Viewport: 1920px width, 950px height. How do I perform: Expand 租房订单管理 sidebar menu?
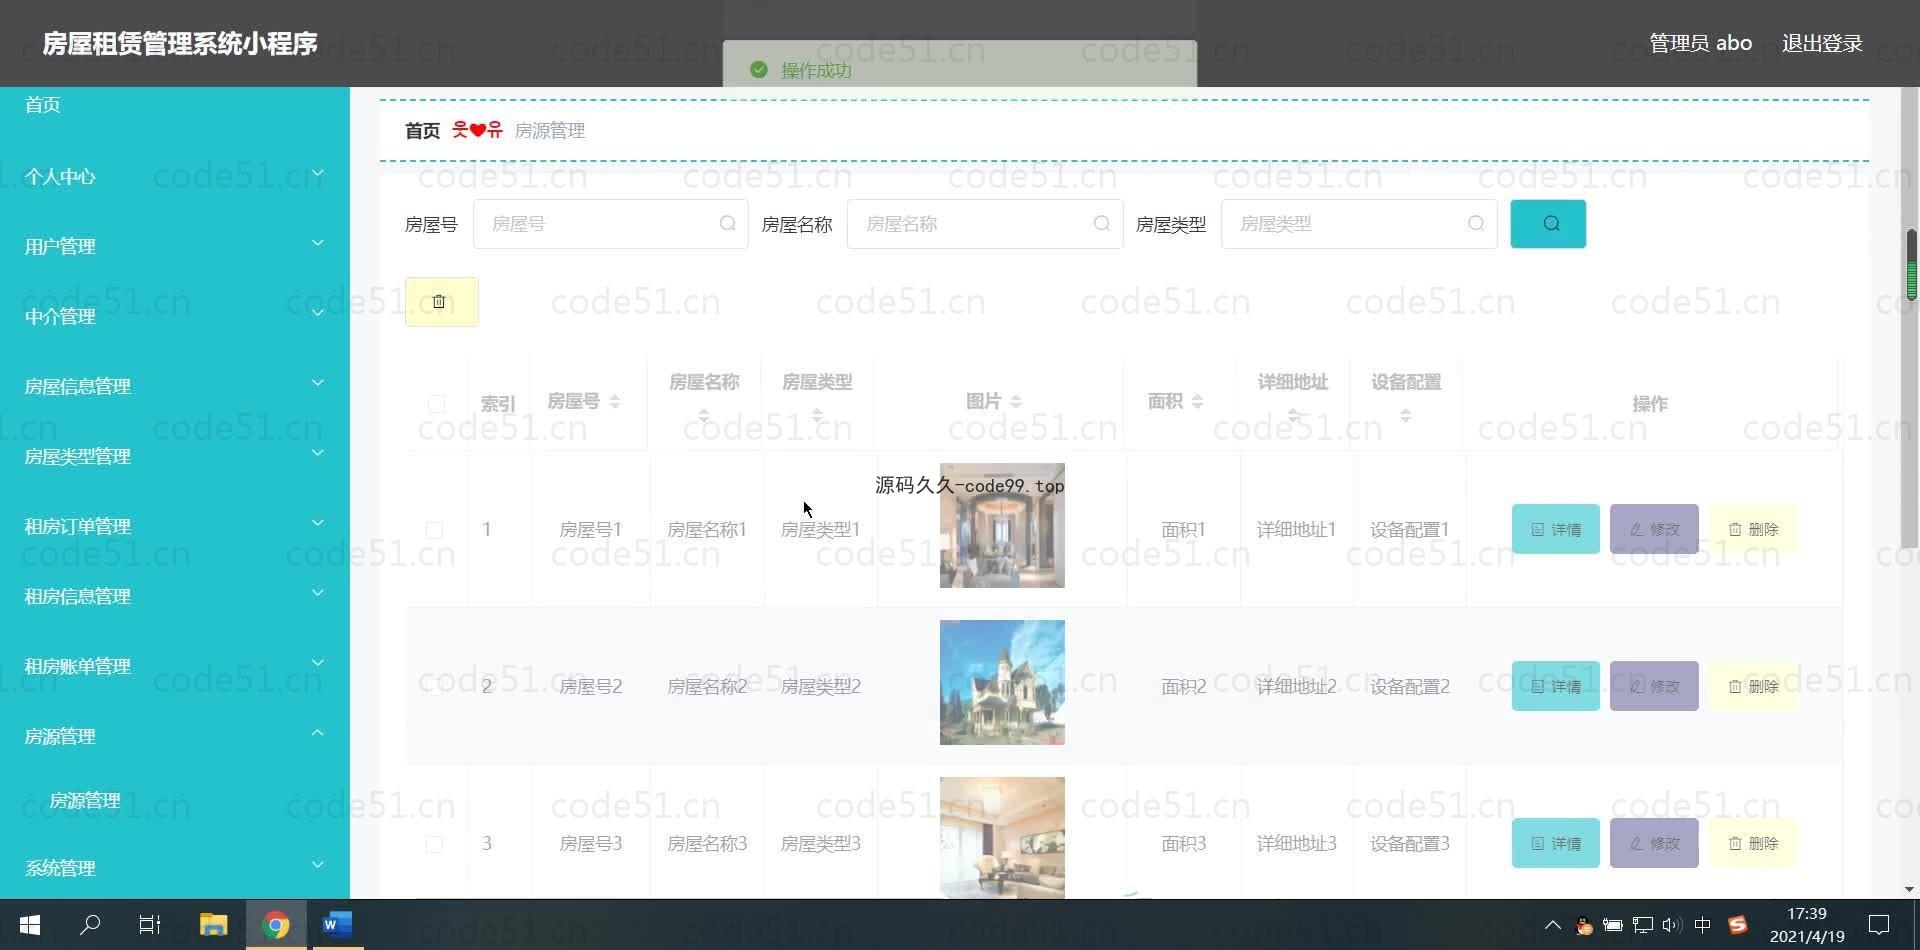(x=175, y=526)
